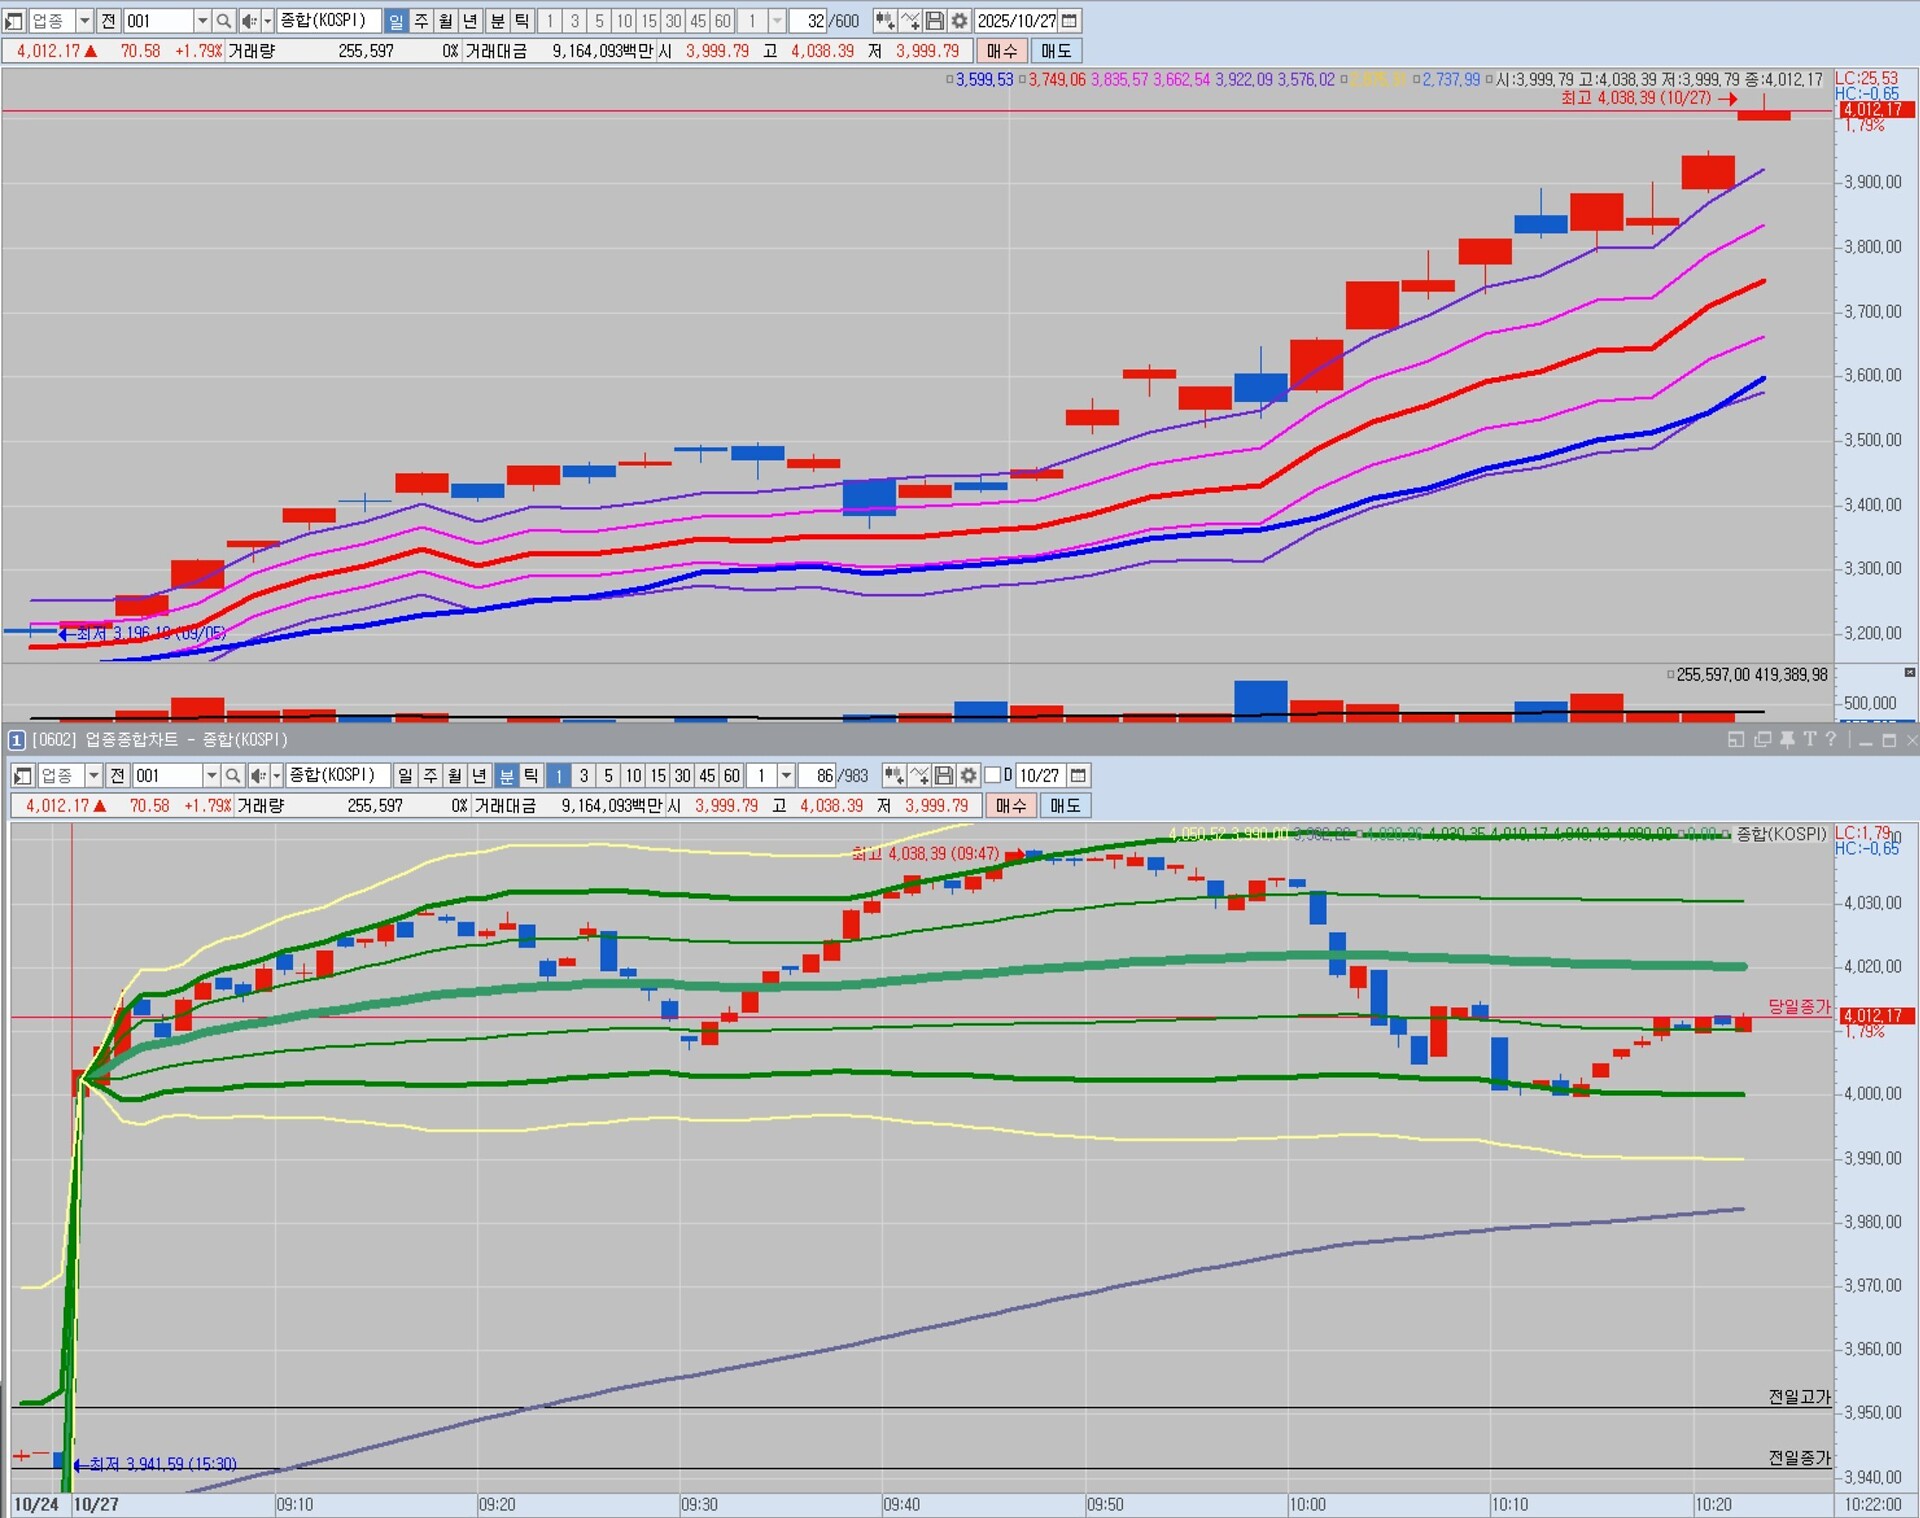Click the panel layout icon at bottom toolbar left
1920x1518 pixels.
click(x=23, y=776)
